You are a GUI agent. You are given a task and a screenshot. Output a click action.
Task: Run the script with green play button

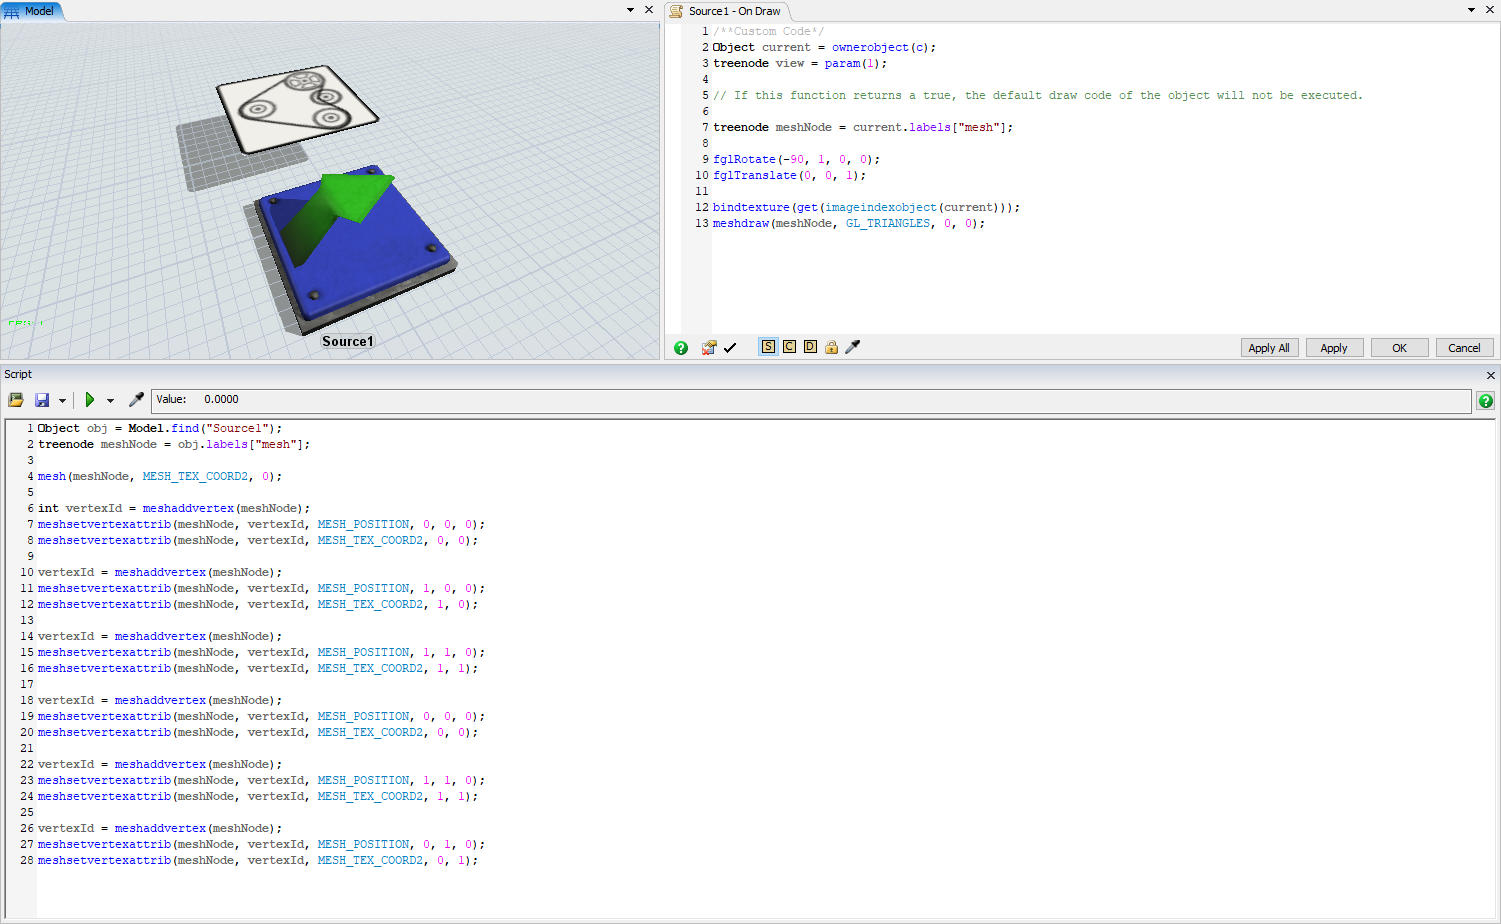89,400
